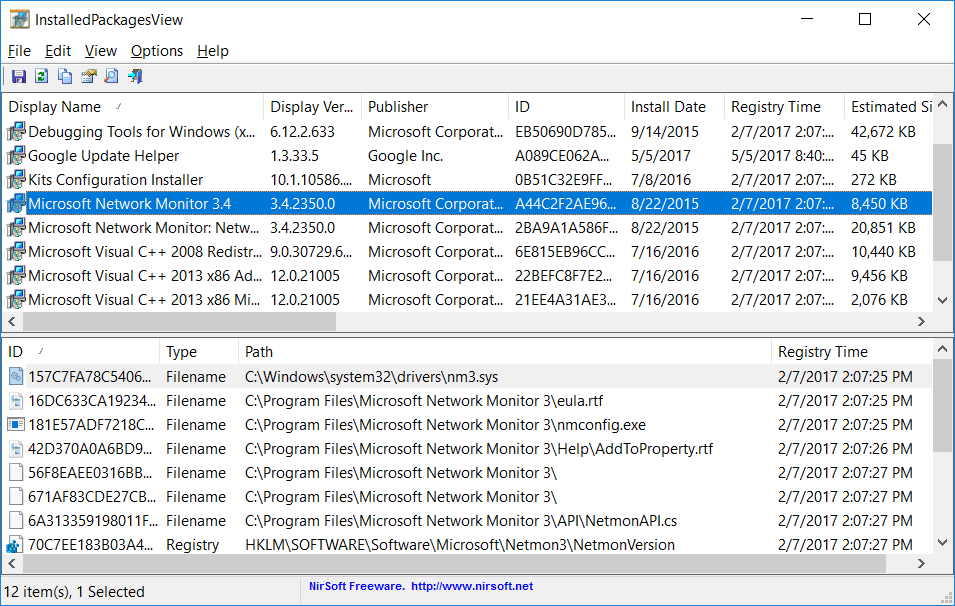Open item Properties via the toolbar properties icon

click(87, 76)
